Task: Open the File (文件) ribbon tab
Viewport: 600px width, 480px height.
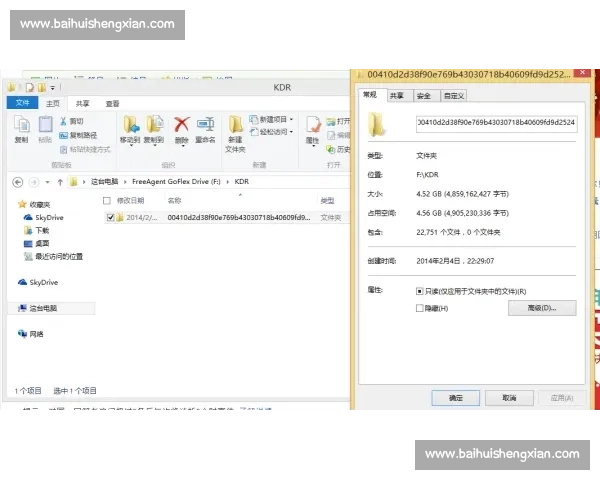Action: tap(22, 103)
